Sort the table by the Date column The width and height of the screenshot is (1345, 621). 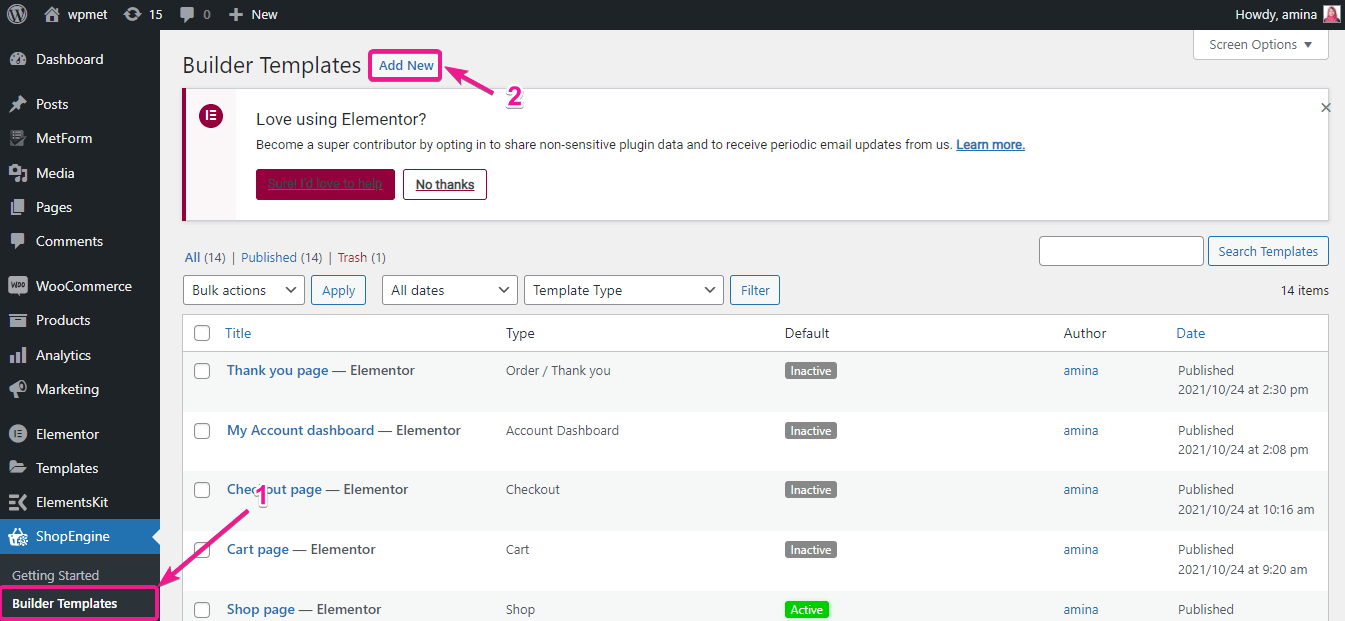1190,333
